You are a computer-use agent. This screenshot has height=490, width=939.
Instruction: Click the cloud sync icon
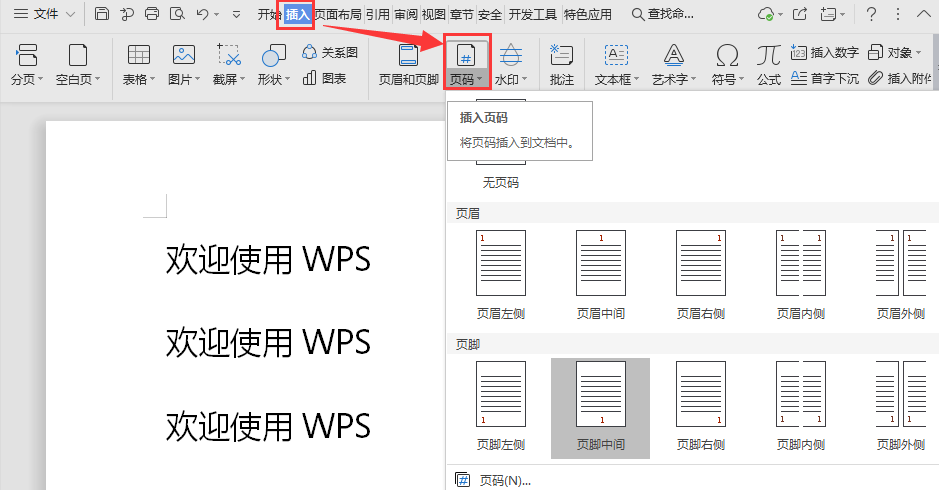[x=766, y=14]
